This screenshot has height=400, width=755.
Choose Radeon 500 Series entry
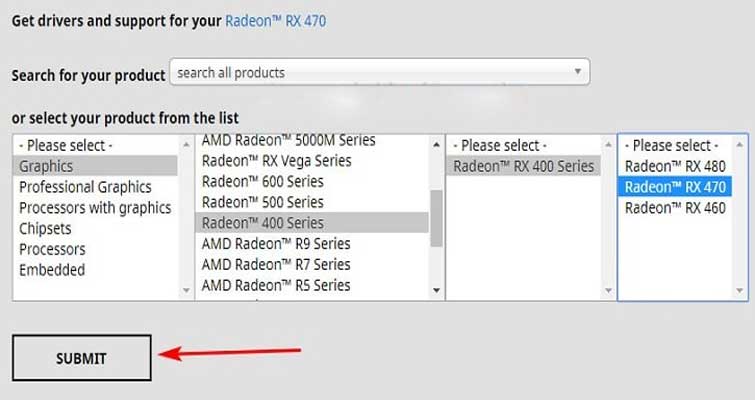(x=262, y=202)
